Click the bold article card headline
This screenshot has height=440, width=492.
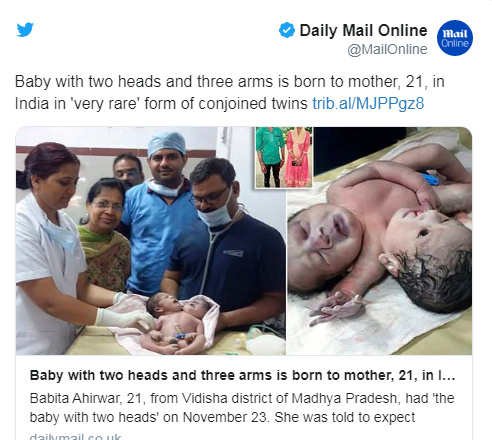tap(242, 375)
